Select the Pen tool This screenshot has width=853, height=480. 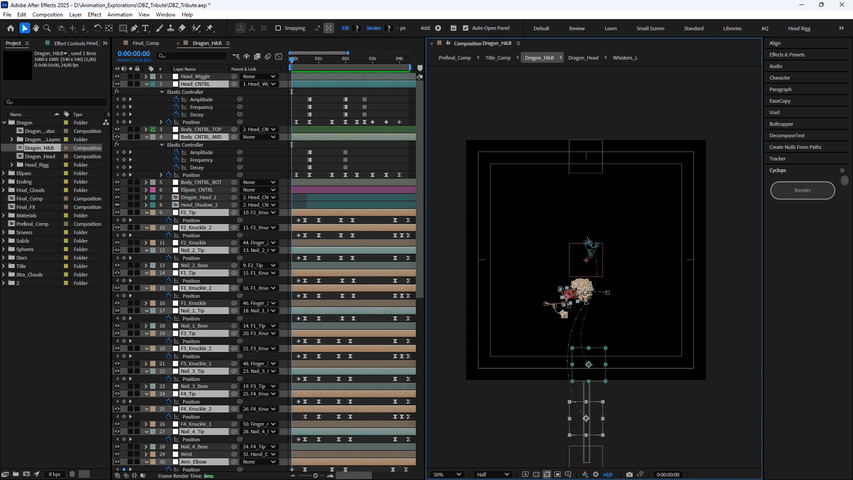(134, 28)
